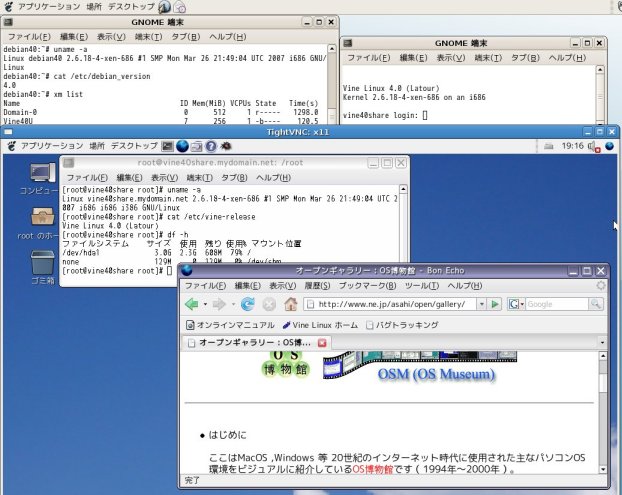The width and height of the screenshot is (622, 495).
Task: Open 場所 menu in host top panel
Action: coord(94,7)
